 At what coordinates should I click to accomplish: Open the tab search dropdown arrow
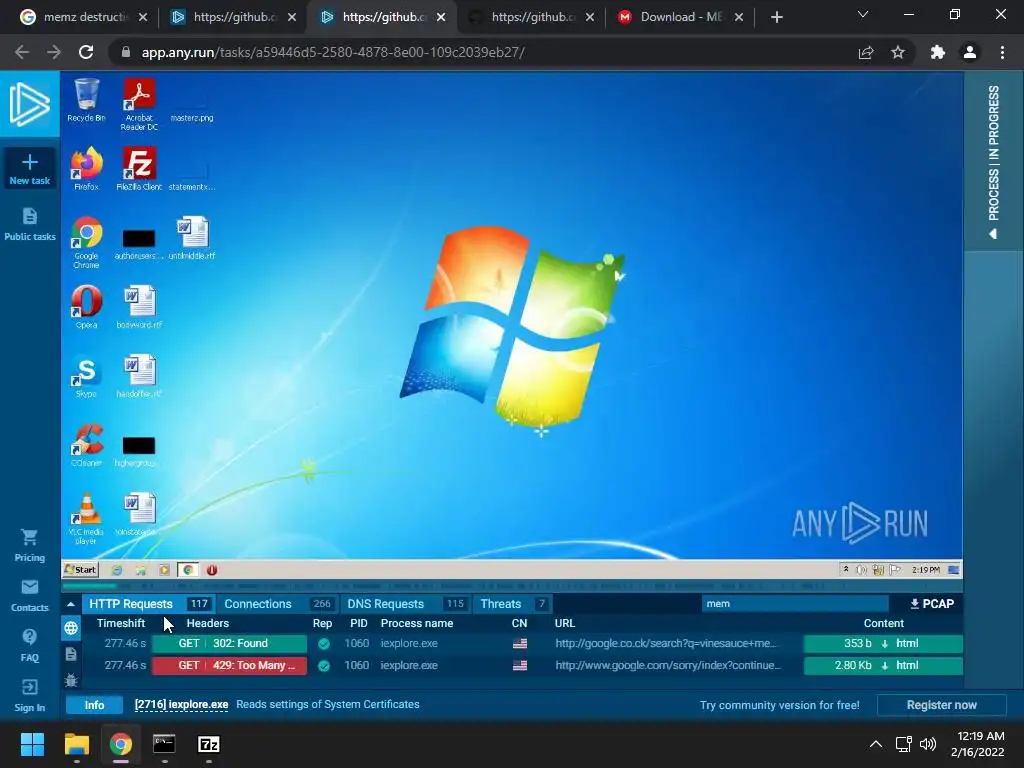[863, 14]
